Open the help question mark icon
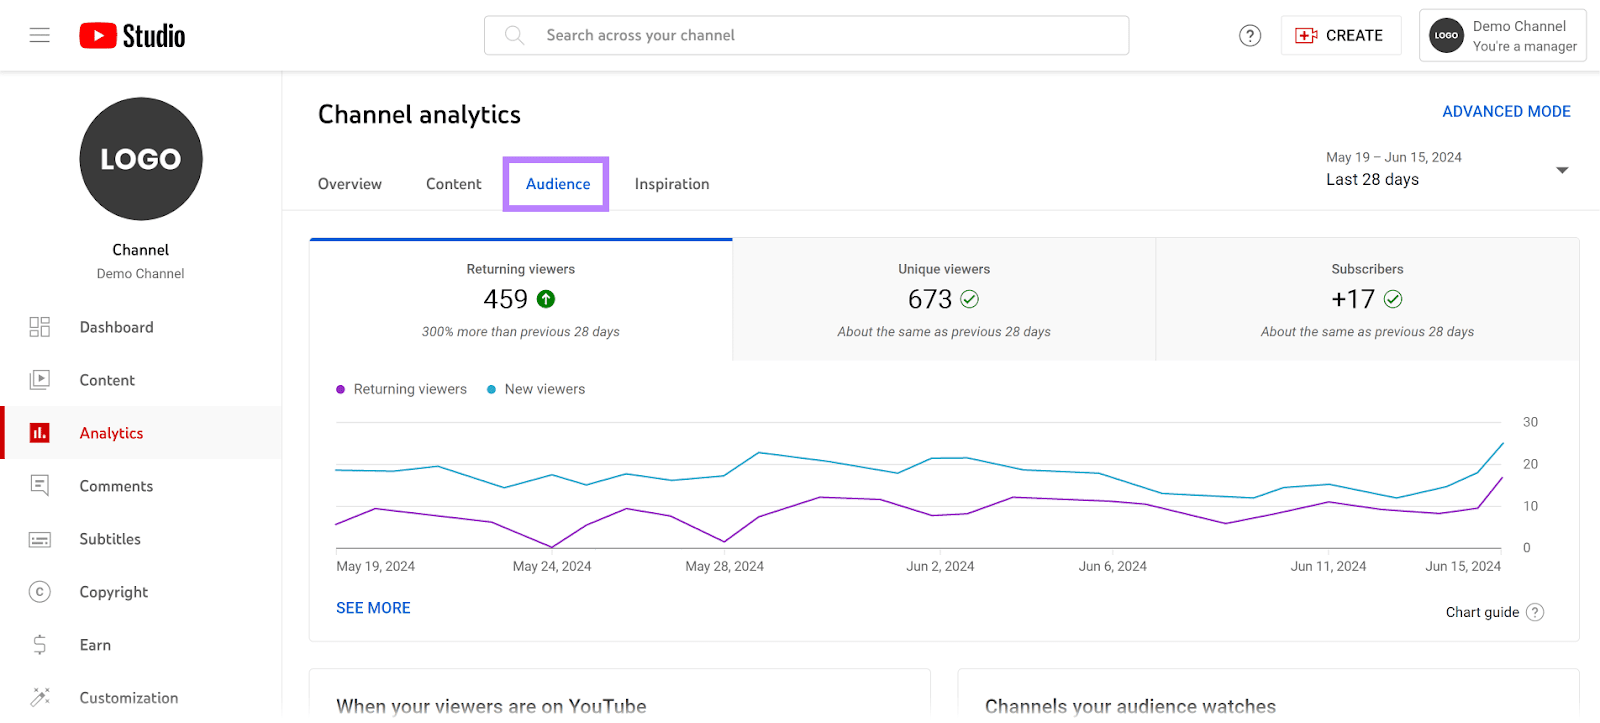The height and width of the screenshot is (723, 1600). (x=1249, y=36)
